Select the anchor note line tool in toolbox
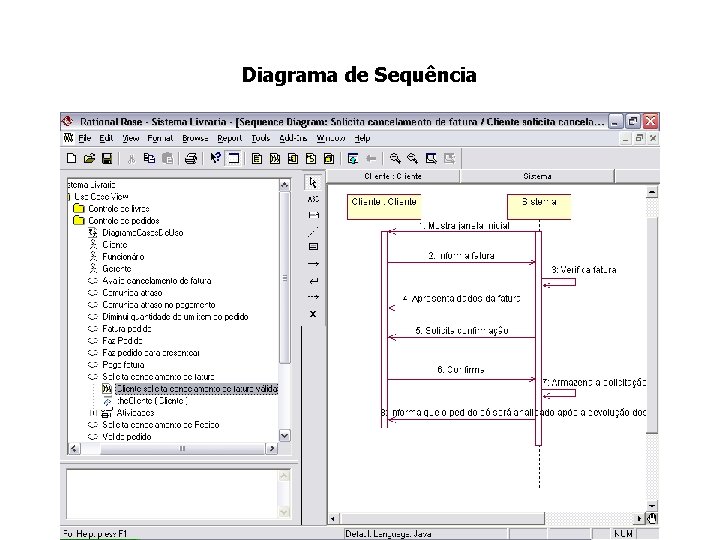This screenshot has width=720, height=540. (313, 231)
